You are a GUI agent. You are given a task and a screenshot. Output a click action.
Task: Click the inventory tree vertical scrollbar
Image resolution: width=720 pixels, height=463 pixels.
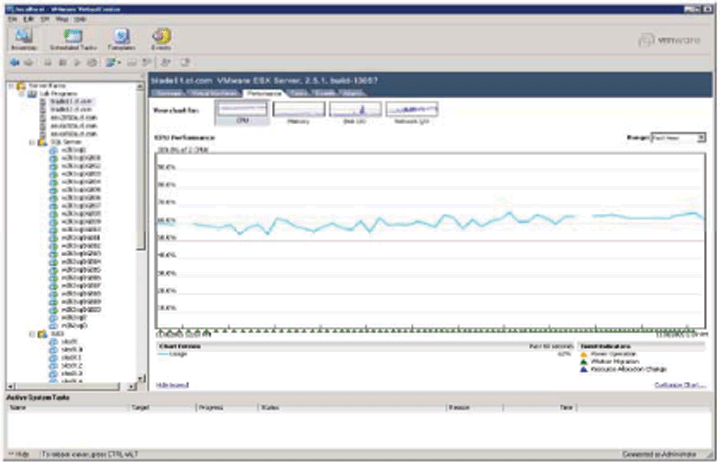(x=142, y=170)
